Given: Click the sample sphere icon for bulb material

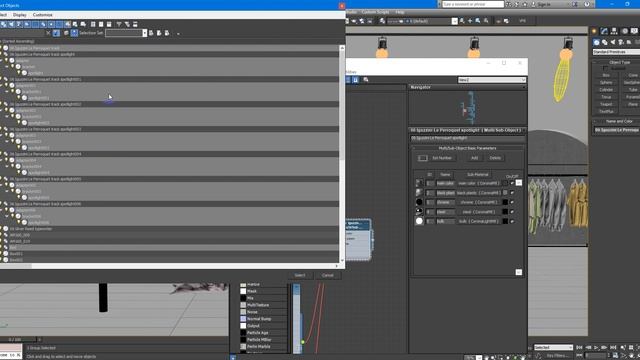Looking at the screenshot, I should pos(419,221).
